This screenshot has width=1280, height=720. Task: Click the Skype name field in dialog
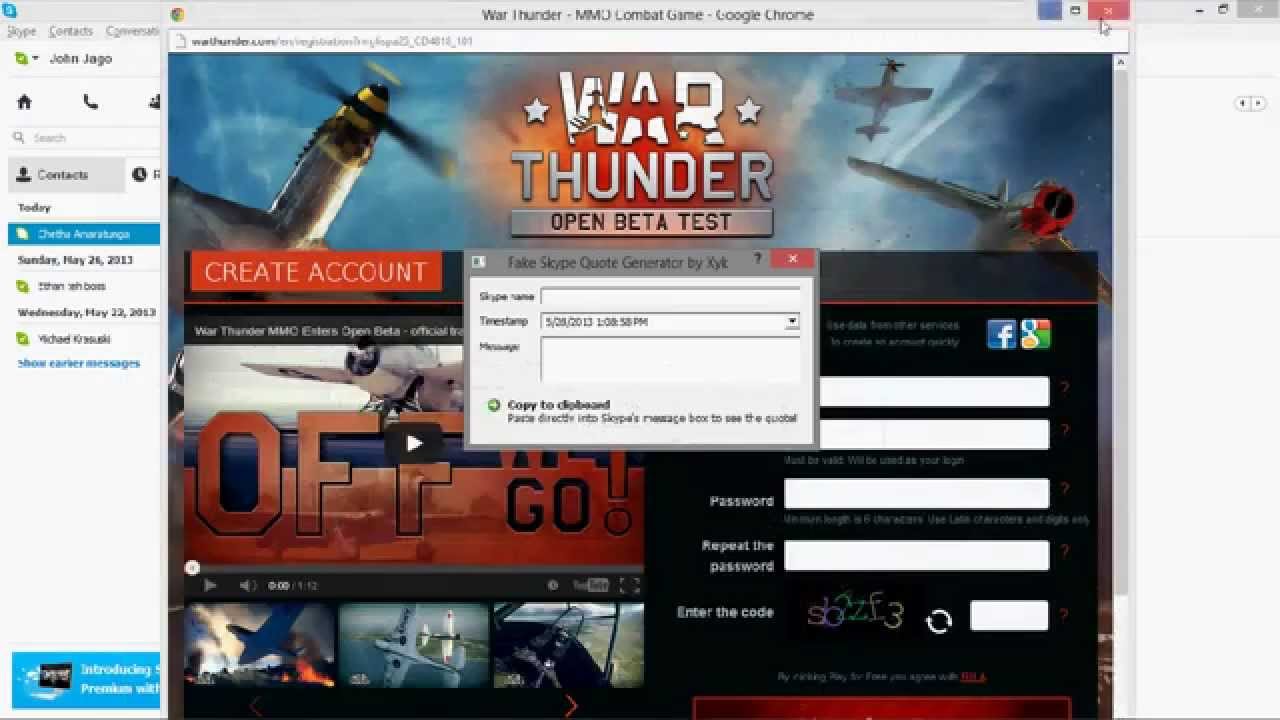670,296
